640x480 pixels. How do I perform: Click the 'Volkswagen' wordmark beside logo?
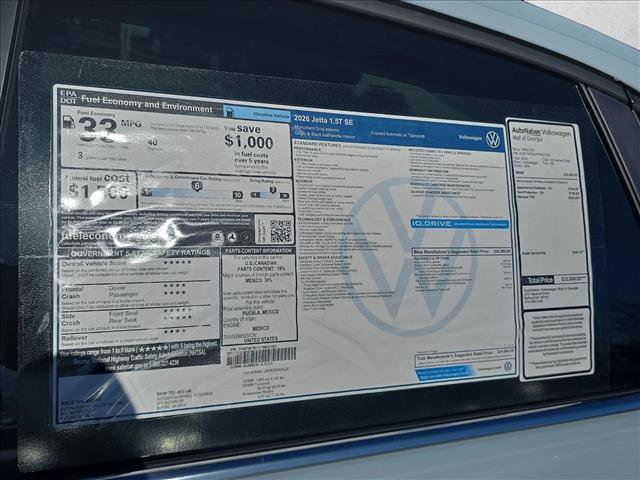point(470,138)
